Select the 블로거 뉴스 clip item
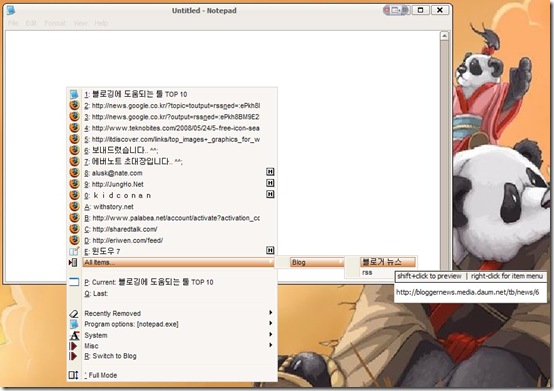Screen dimensions: 554x391 point(388,262)
